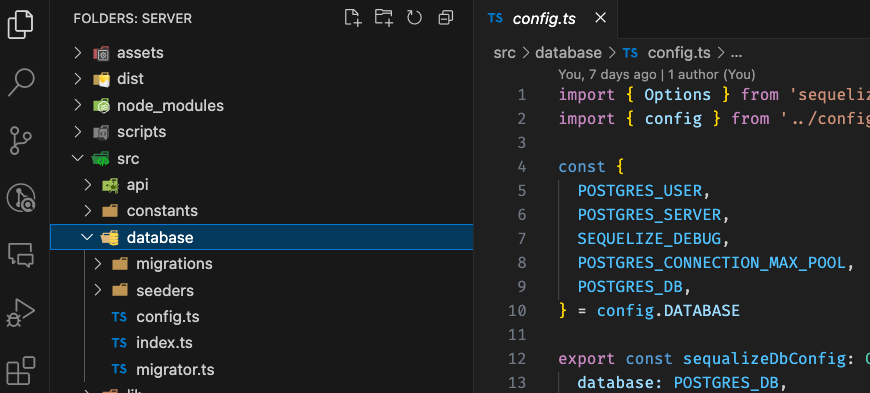Click POSTGRES_CONNECTION_MAX_POOL on line 8
Viewport: 870px width, 393px height.
[x=712, y=263]
